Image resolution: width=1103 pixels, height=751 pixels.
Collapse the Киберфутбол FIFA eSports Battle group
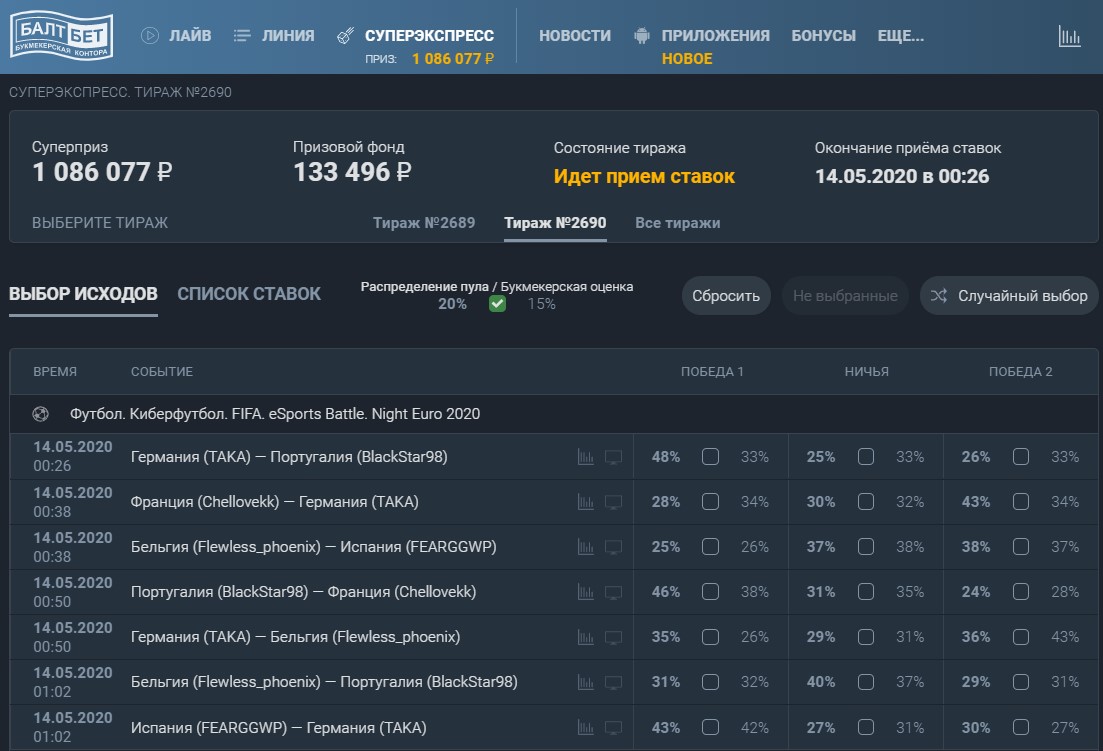[x=275, y=414]
